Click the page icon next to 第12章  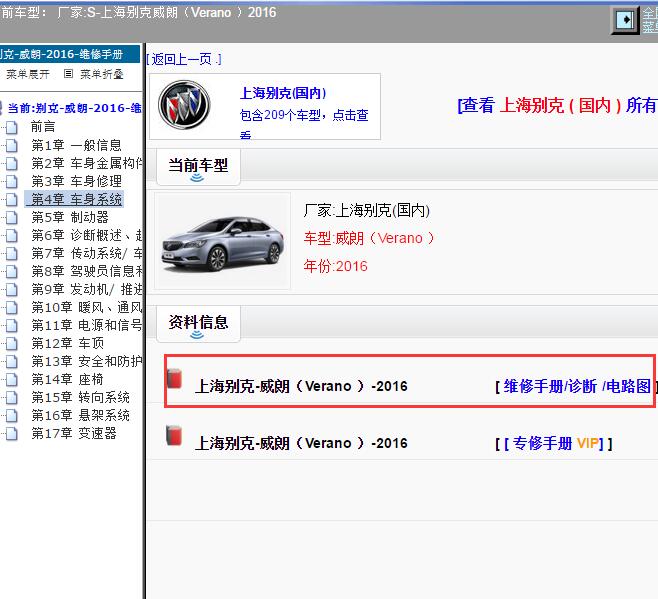click(12, 343)
